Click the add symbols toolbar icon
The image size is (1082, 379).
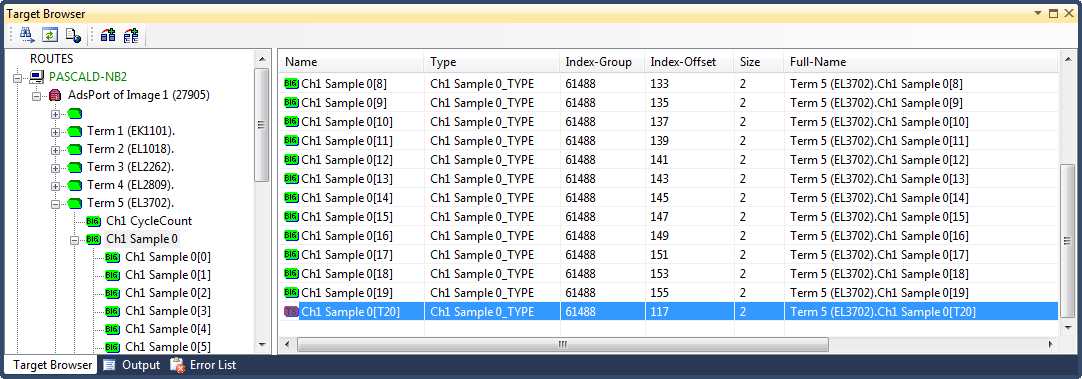(x=108, y=35)
